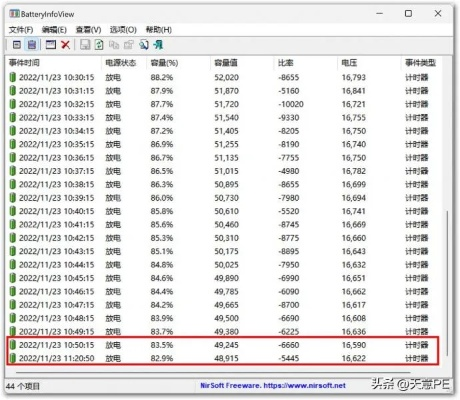
Task: Click the red X clear log icon
Action: coord(65,45)
